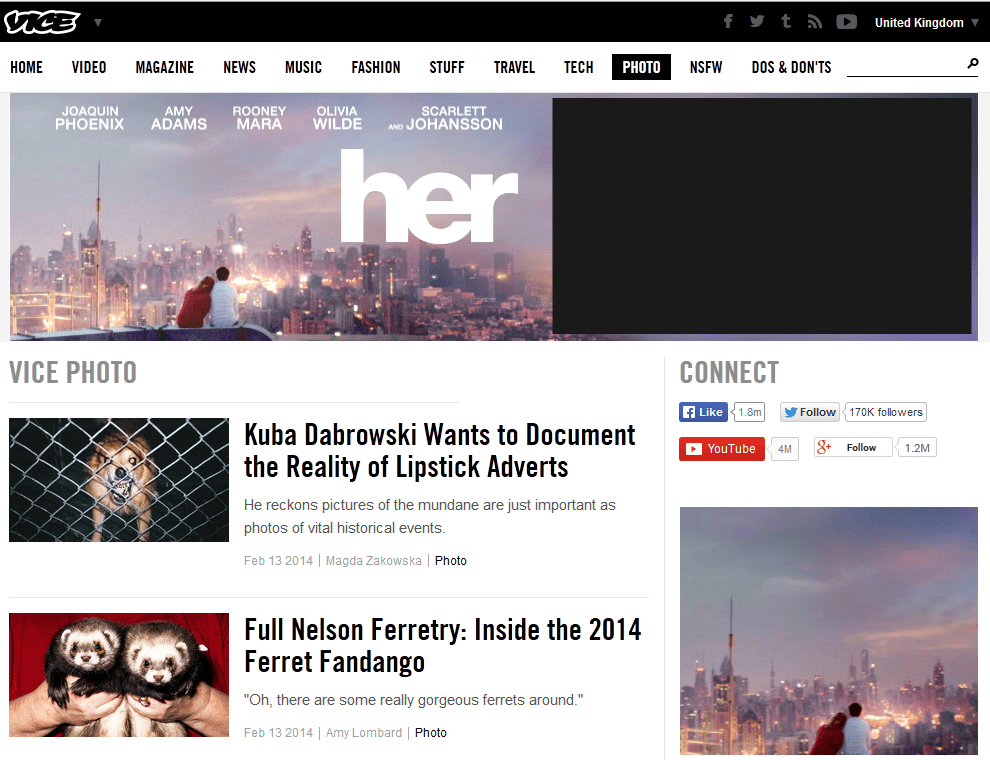Click the dark video player area in banner

coord(761,216)
